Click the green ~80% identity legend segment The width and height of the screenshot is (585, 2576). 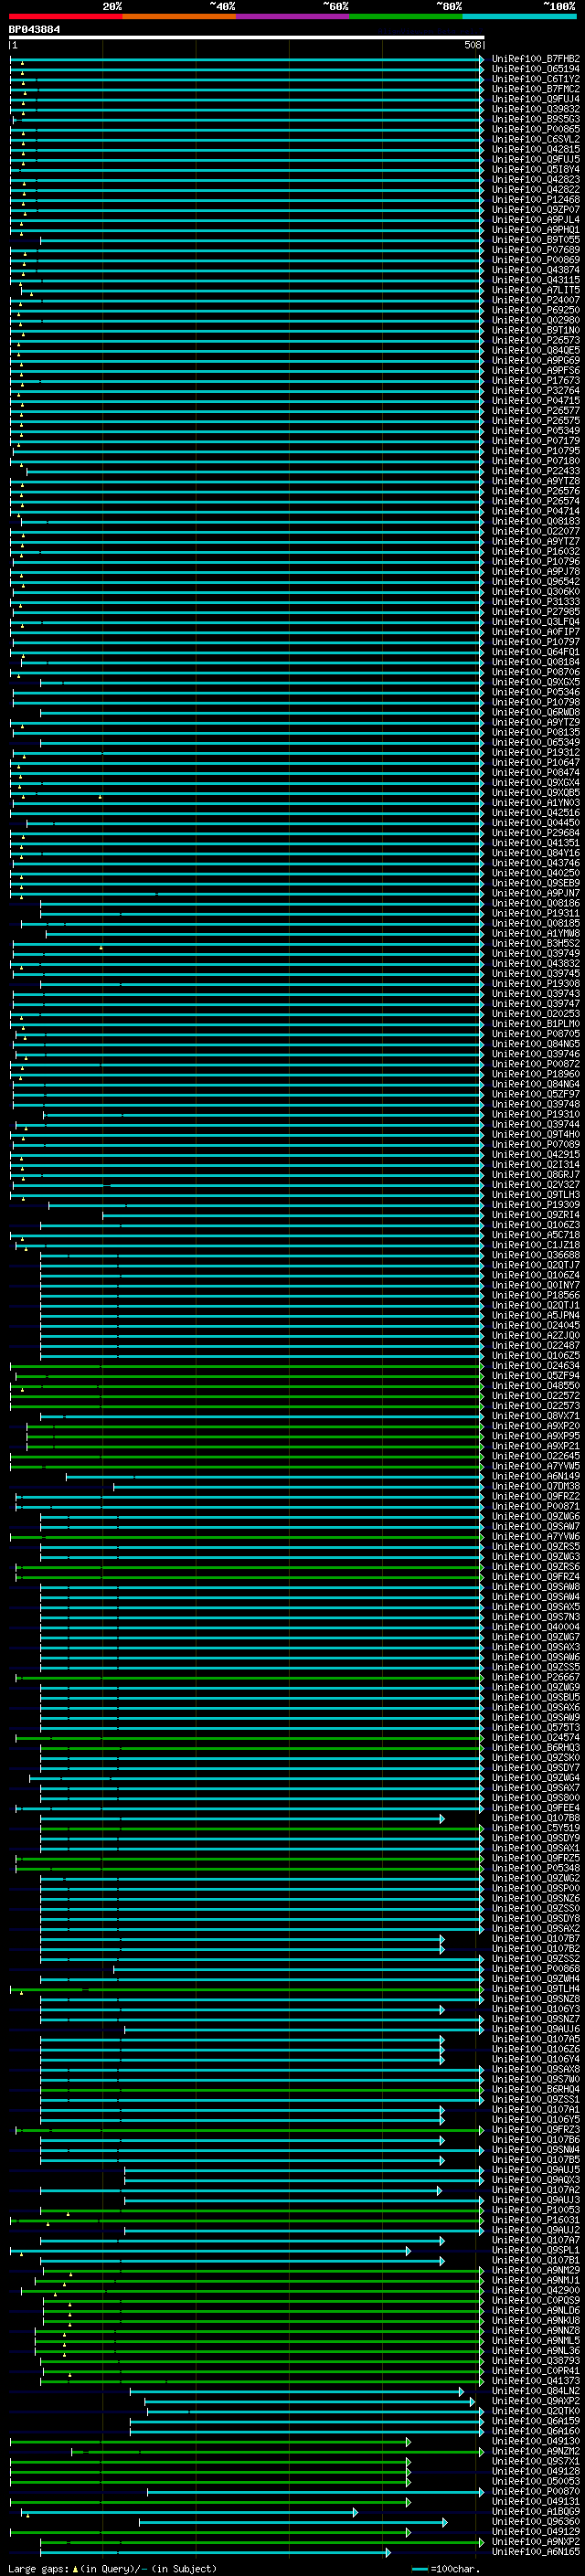[x=405, y=16]
